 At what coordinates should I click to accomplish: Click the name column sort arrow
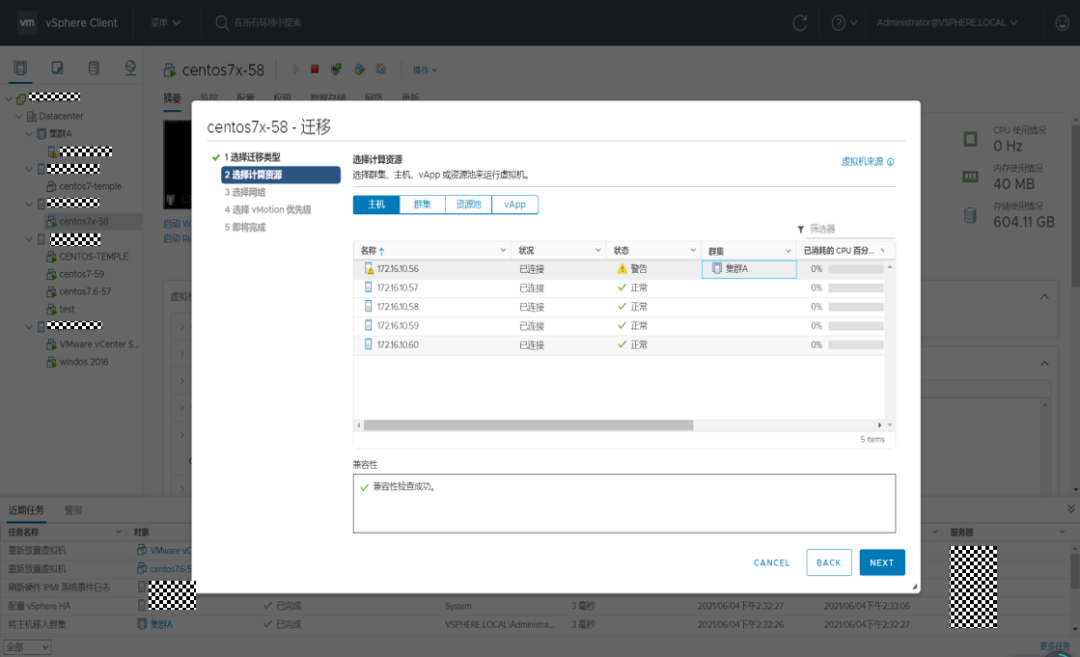382,251
